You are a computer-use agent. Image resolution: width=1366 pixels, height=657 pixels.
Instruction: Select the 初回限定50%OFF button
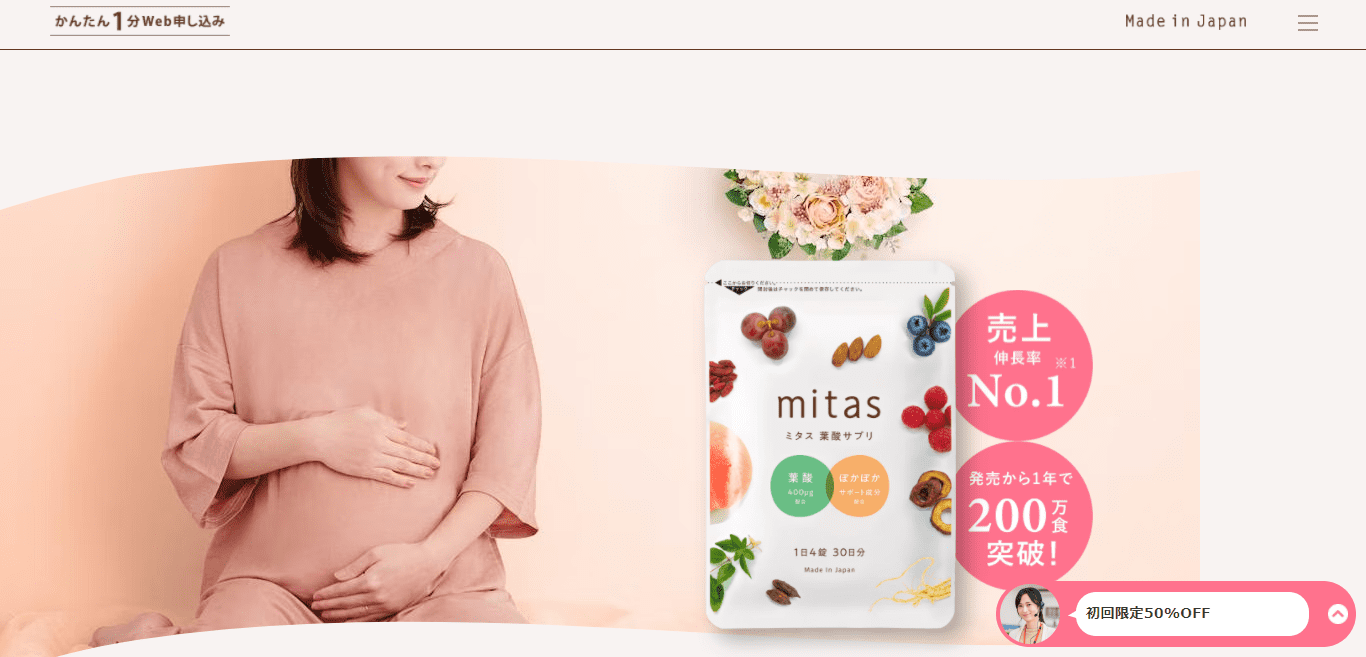tap(1192, 614)
